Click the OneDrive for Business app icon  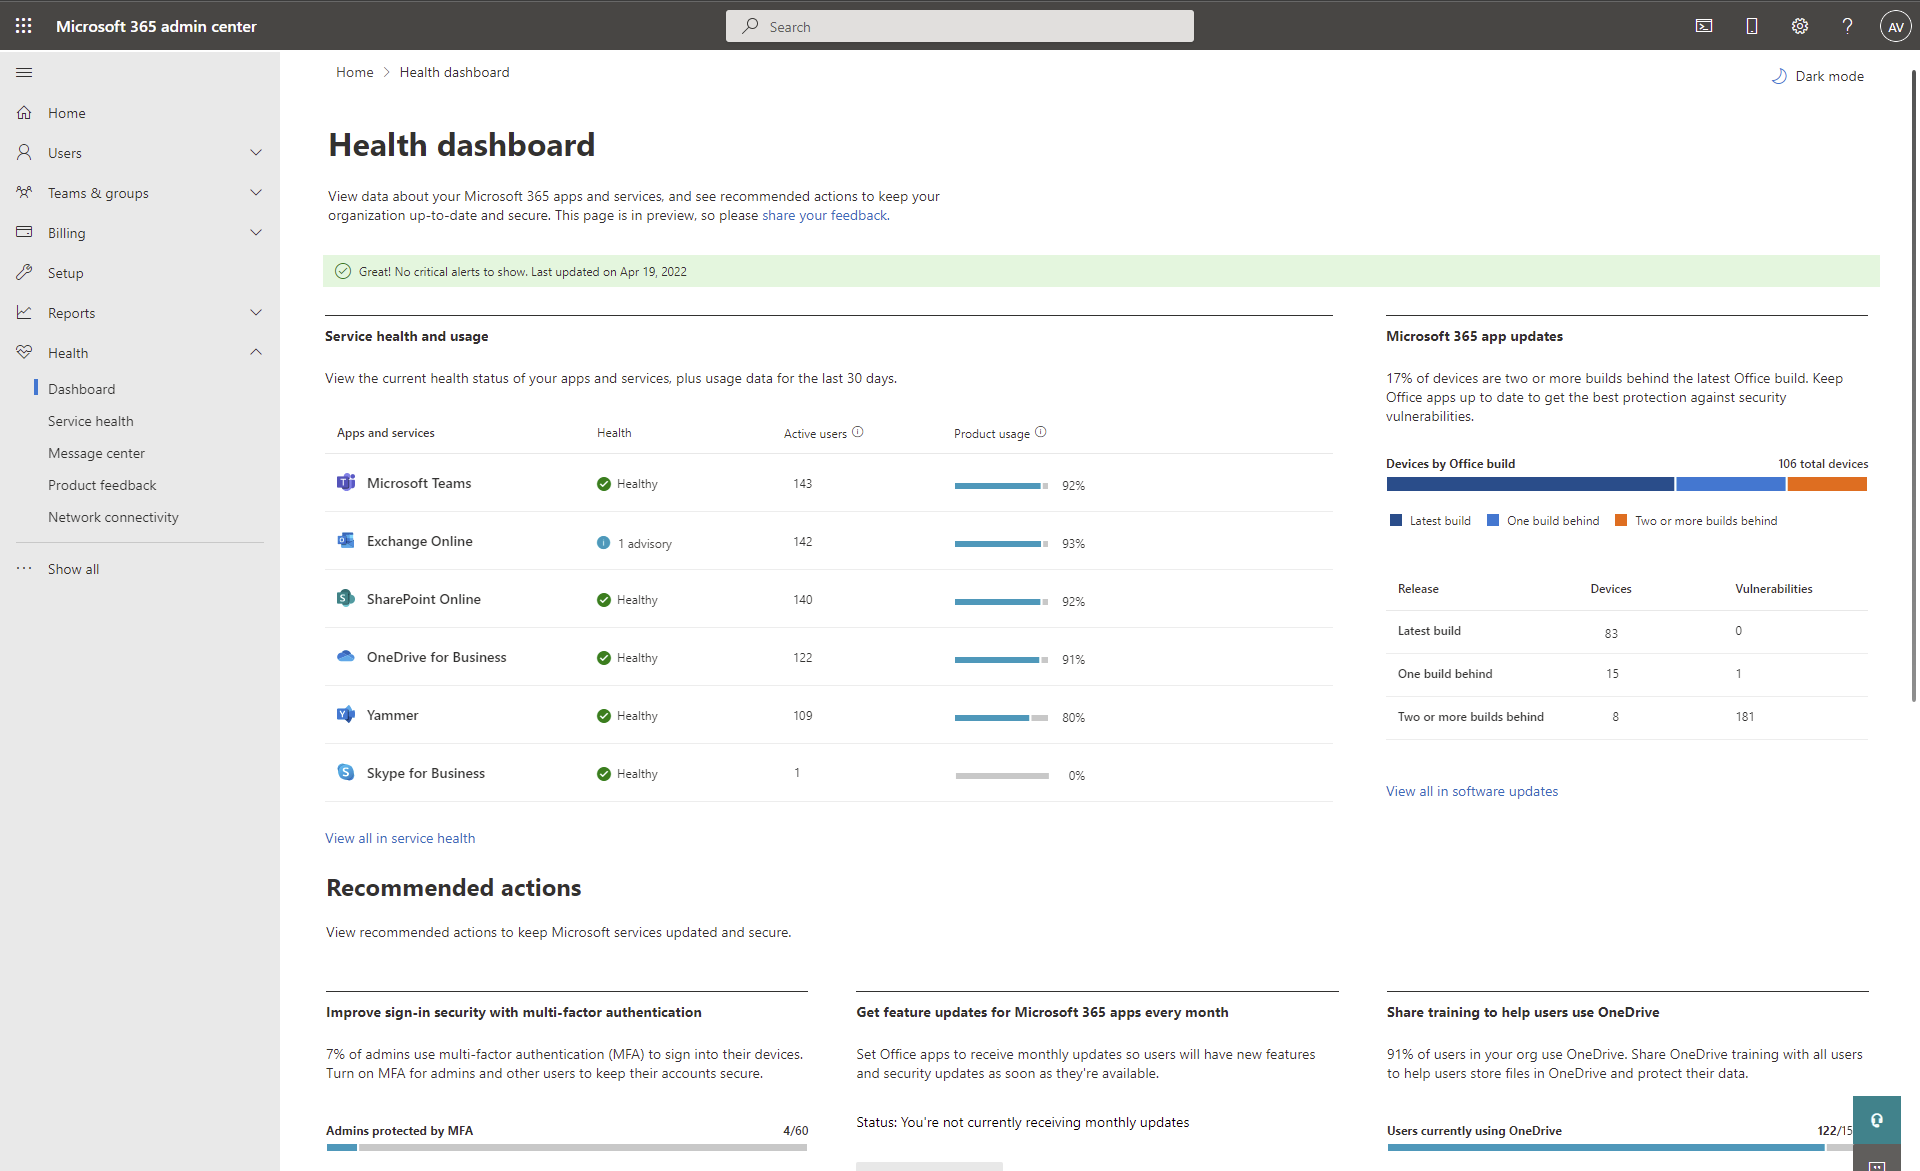click(x=346, y=657)
